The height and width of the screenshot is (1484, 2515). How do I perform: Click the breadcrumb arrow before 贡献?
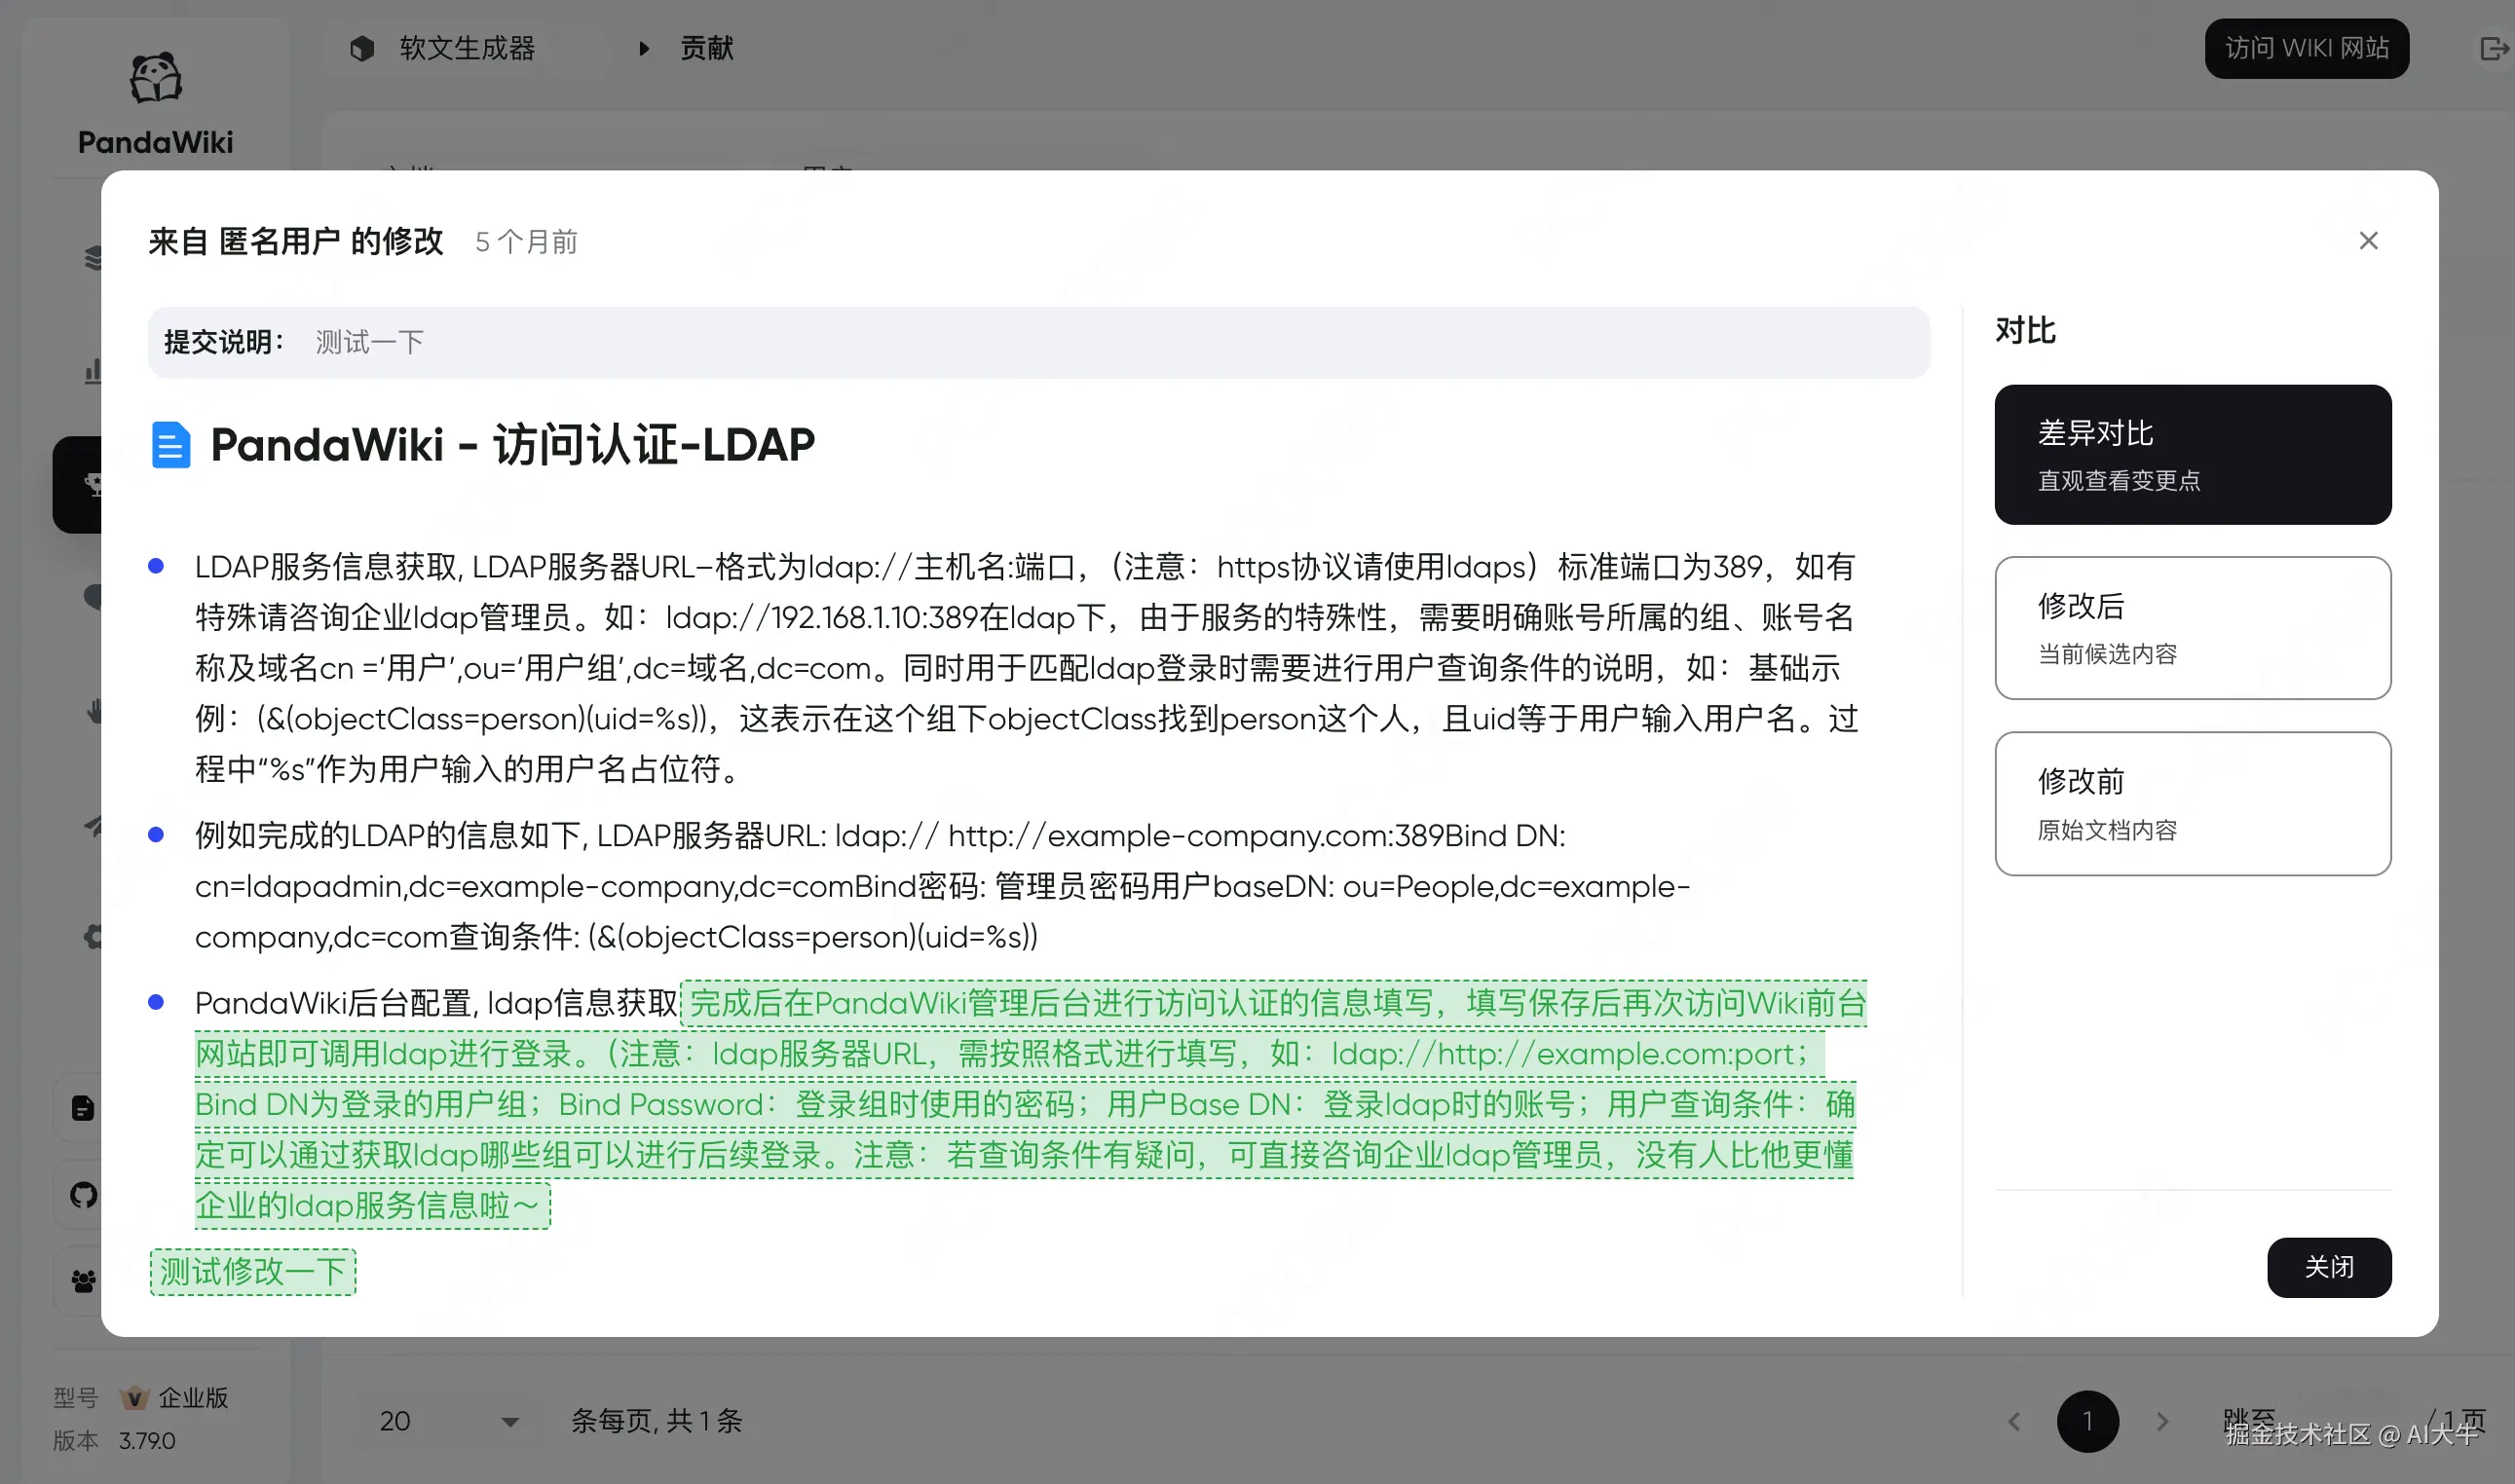pyautogui.click(x=644, y=49)
